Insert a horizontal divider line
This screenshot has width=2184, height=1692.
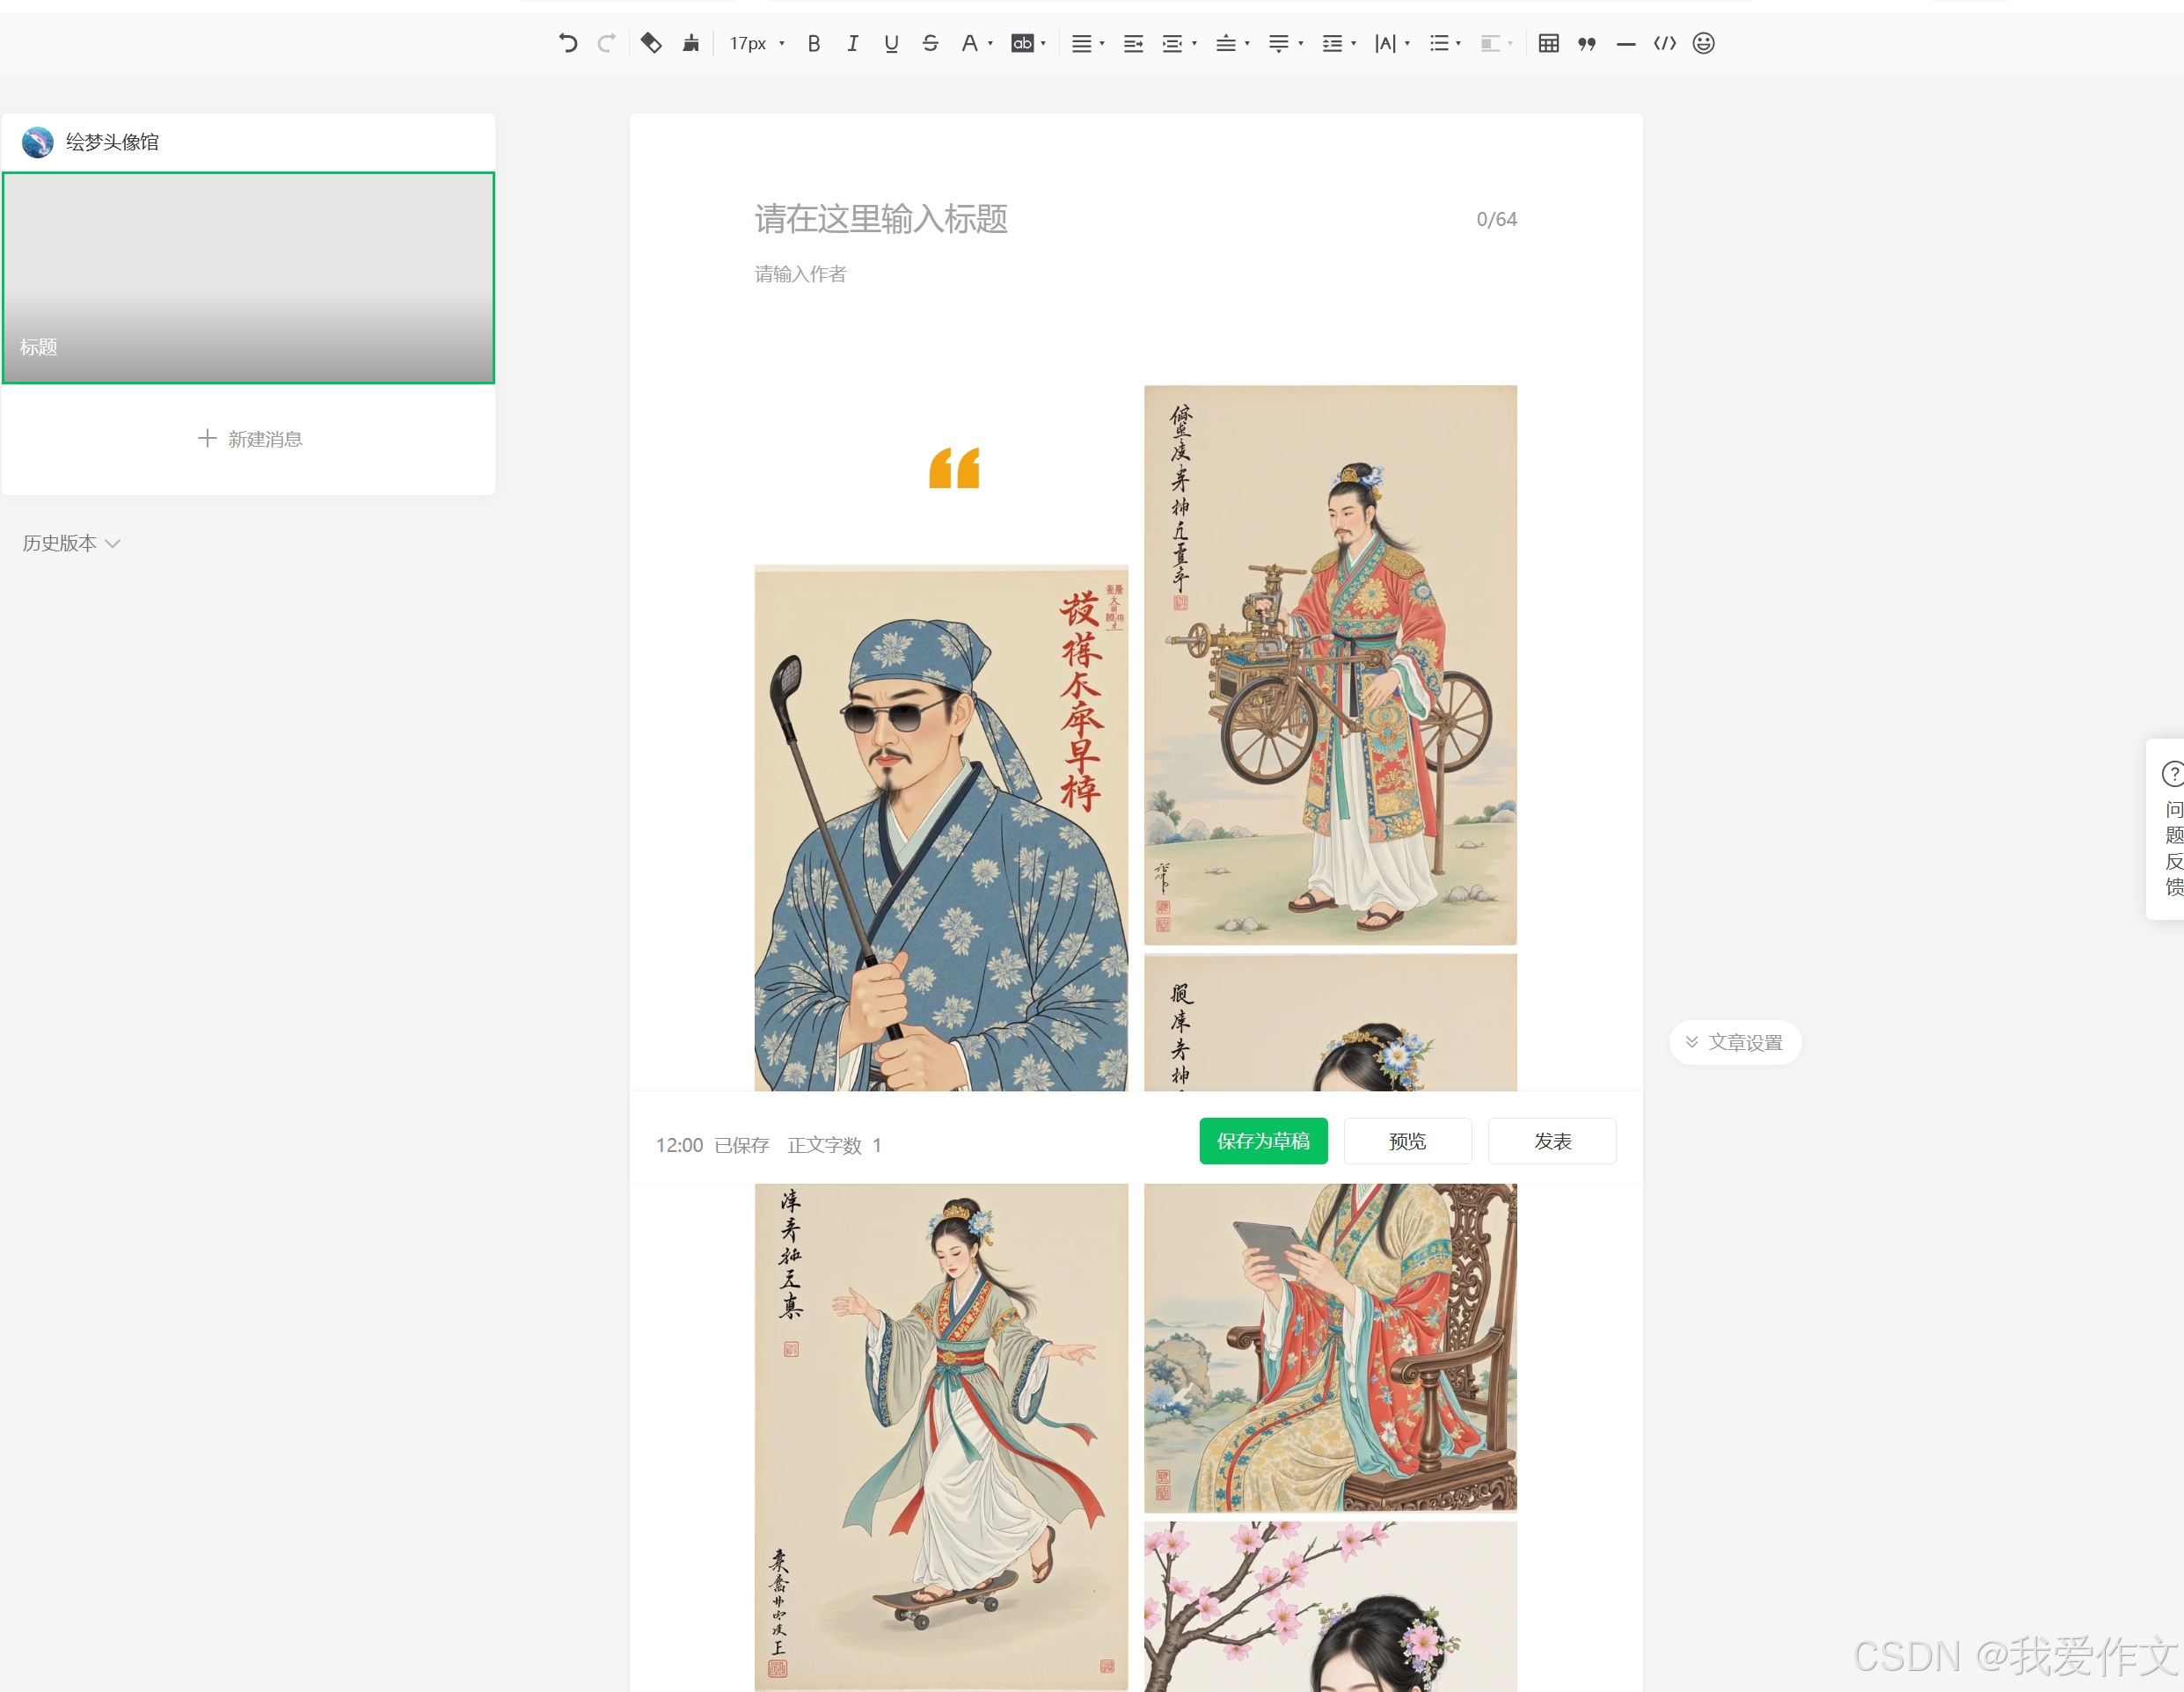1626,44
